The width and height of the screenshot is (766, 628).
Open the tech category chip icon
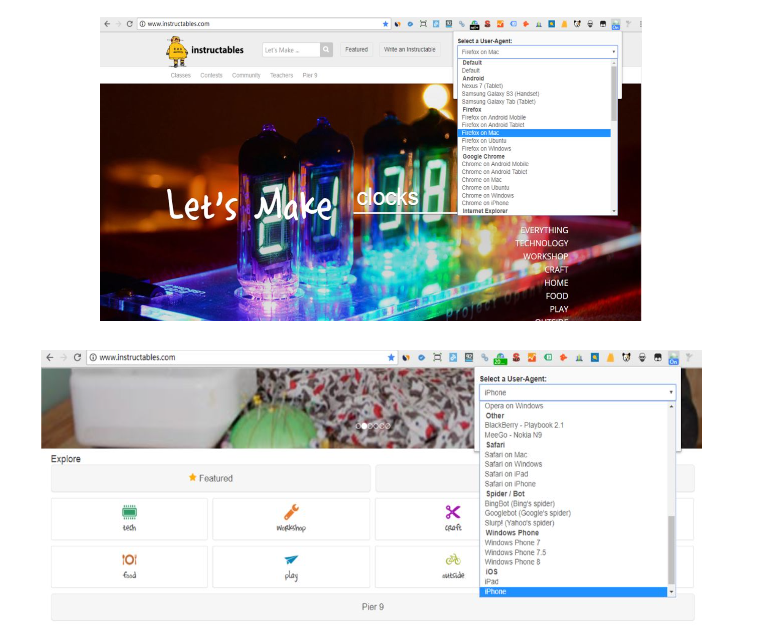129,512
